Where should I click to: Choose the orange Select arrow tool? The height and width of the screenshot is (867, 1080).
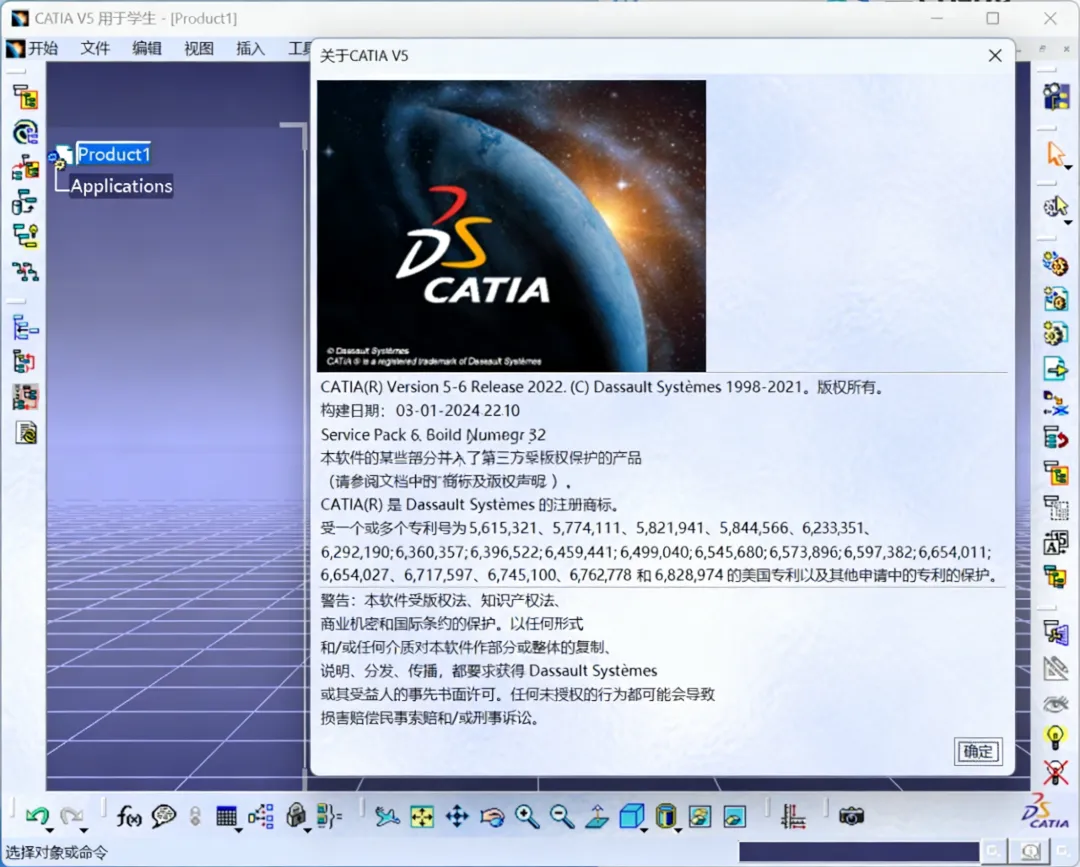coord(1055,153)
